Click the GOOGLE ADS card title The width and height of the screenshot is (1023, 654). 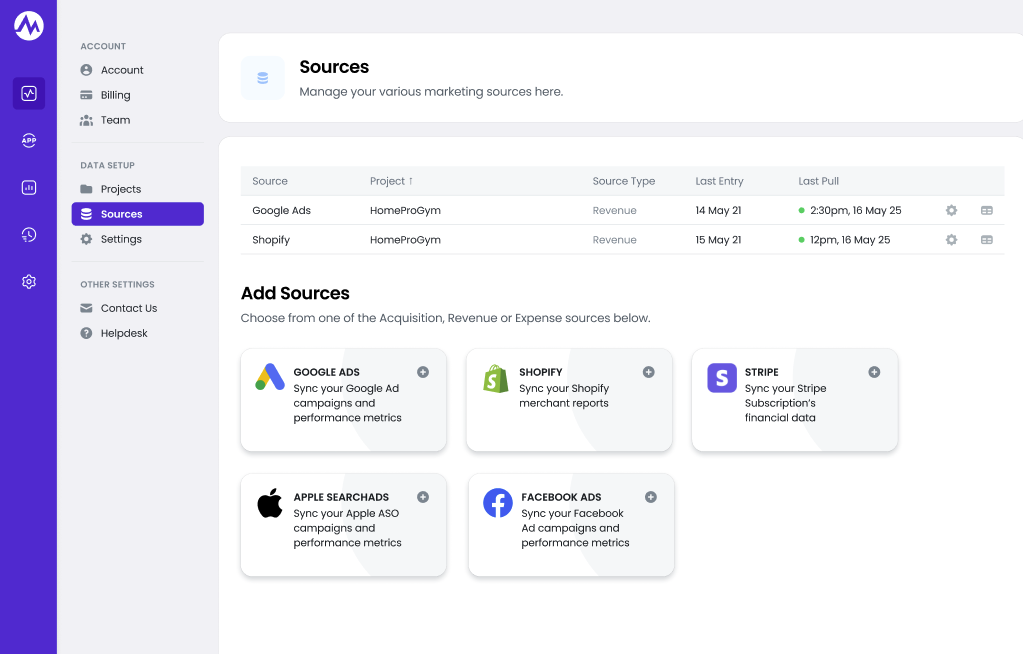tap(326, 372)
